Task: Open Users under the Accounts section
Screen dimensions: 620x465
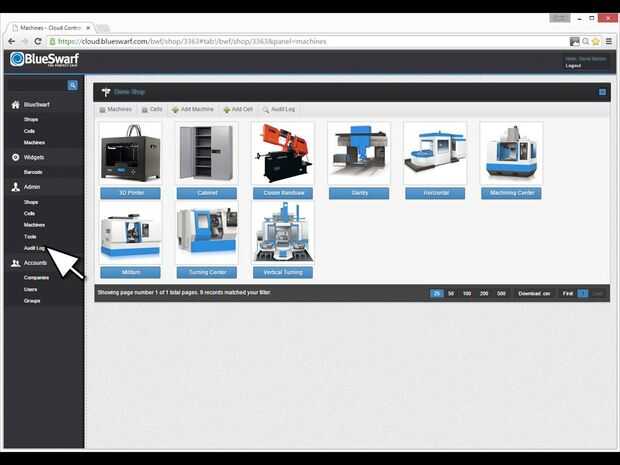Action: (30, 289)
